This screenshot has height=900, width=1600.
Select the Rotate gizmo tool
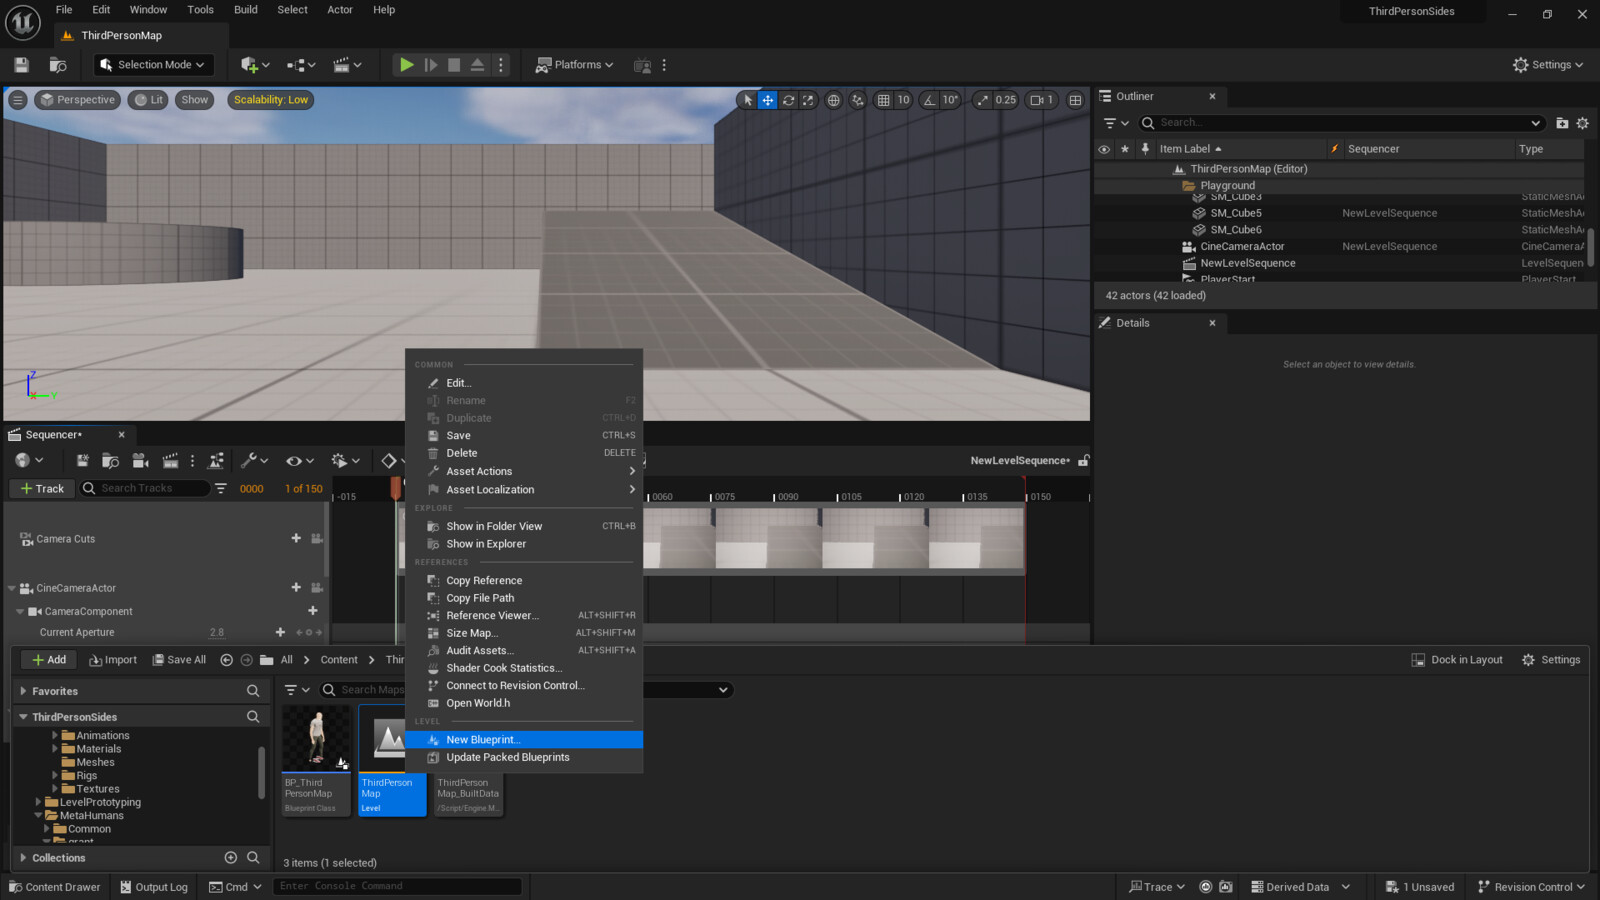click(789, 100)
